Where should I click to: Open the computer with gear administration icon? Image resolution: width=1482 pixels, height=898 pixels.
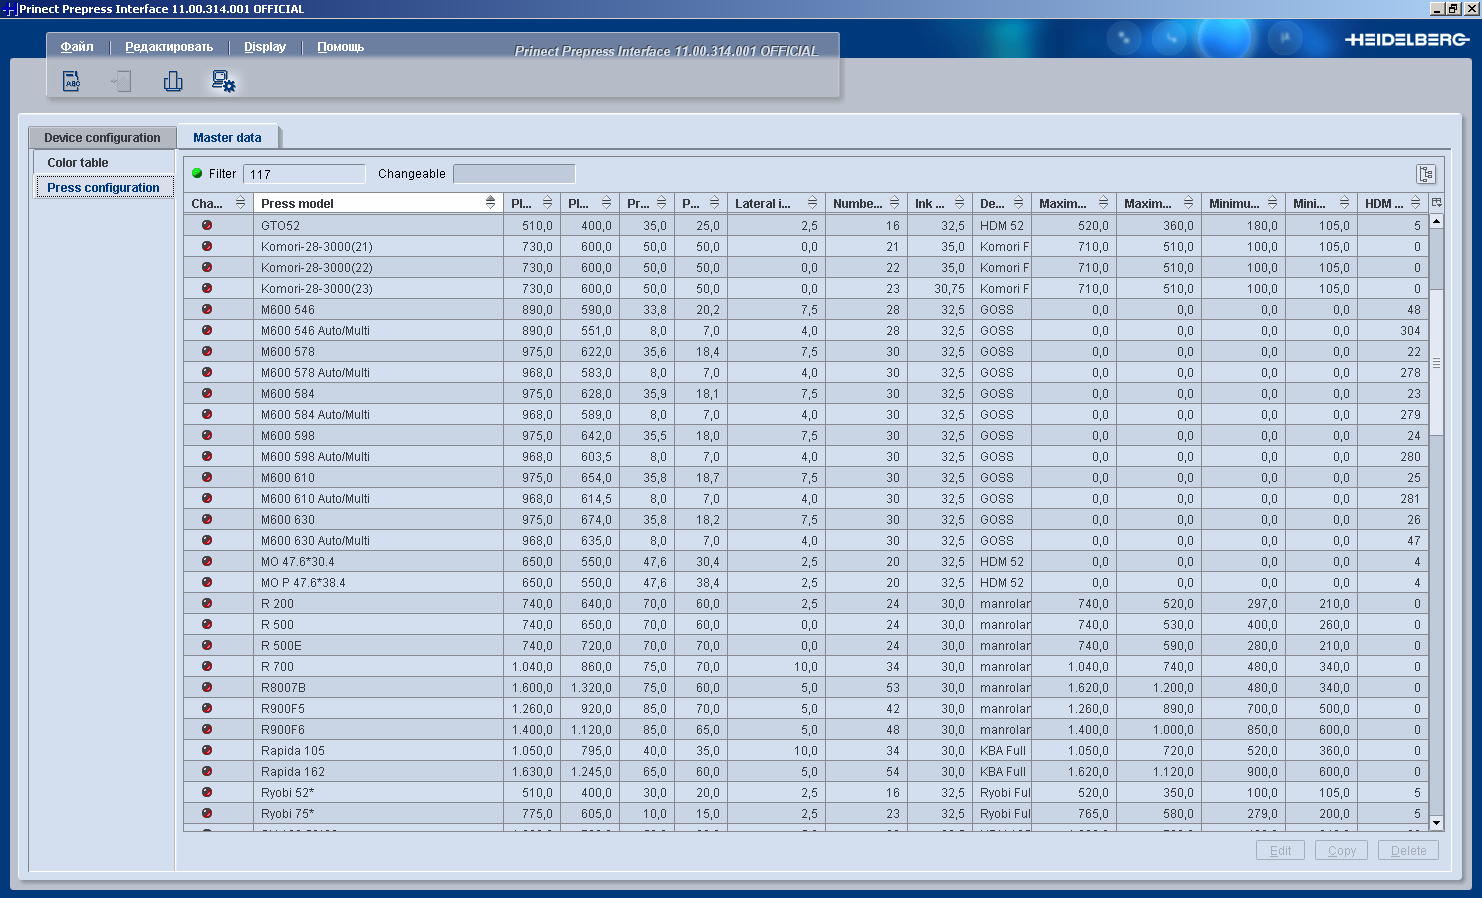[223, 81]
